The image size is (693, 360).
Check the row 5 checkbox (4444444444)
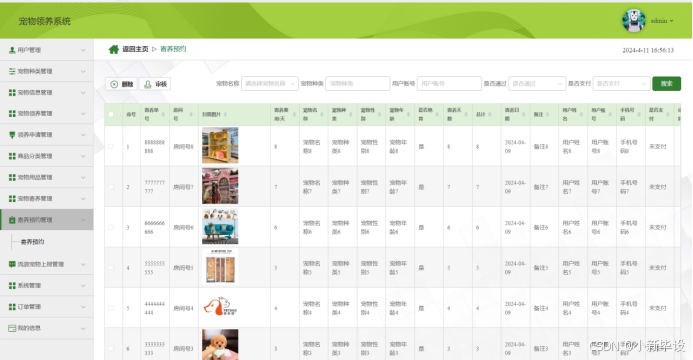pyautogui.click(x=111, y=308)
